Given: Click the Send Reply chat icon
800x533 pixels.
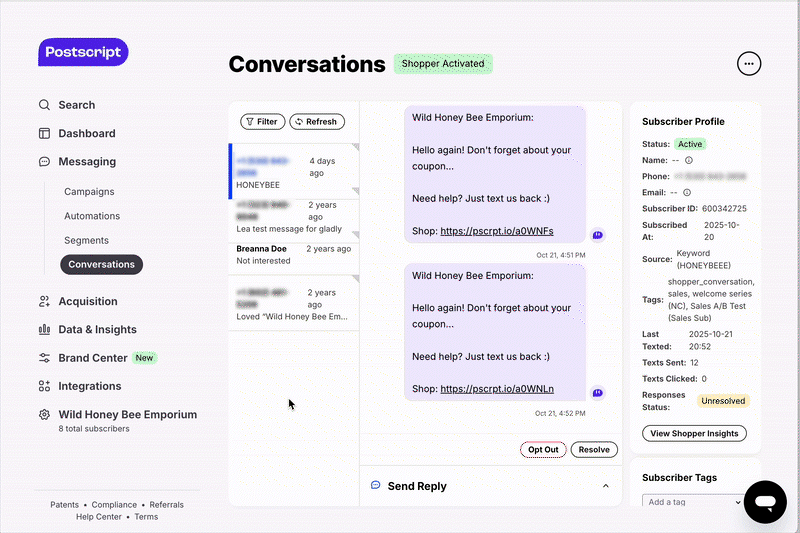Looking at the screenshot, I should [x=376, y=485].
